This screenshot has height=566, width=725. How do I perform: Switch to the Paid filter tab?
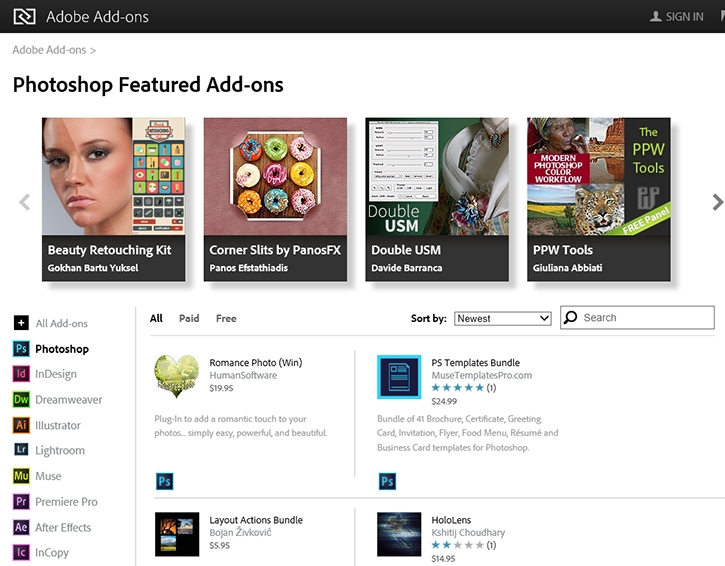click(189, 318)
